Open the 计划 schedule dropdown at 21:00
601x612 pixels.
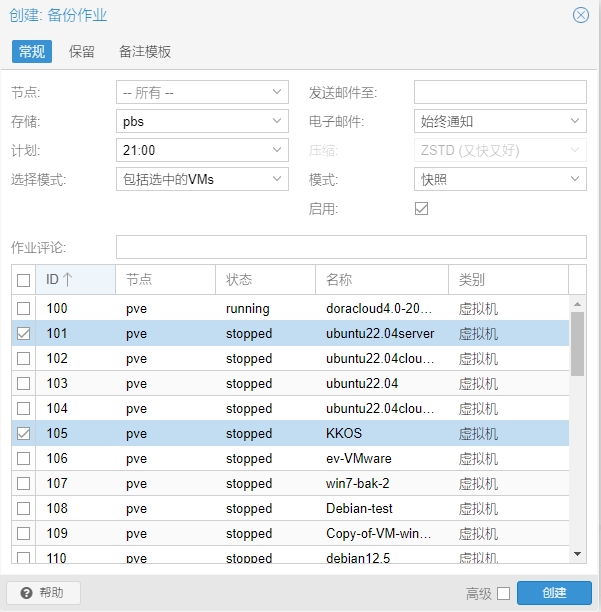tap(277, 151)
